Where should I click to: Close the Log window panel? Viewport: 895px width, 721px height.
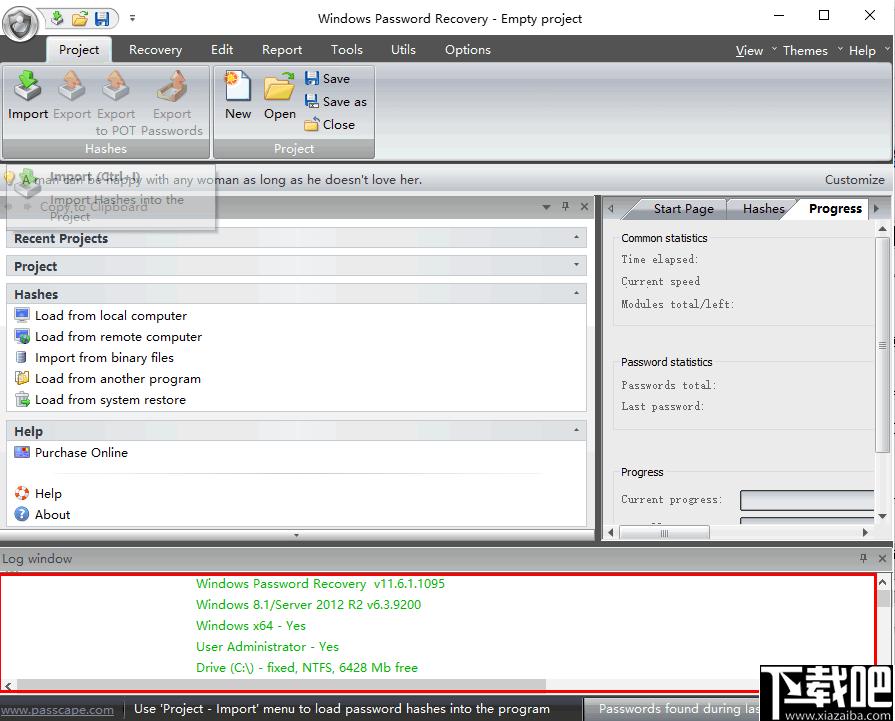tap(882, 558)
